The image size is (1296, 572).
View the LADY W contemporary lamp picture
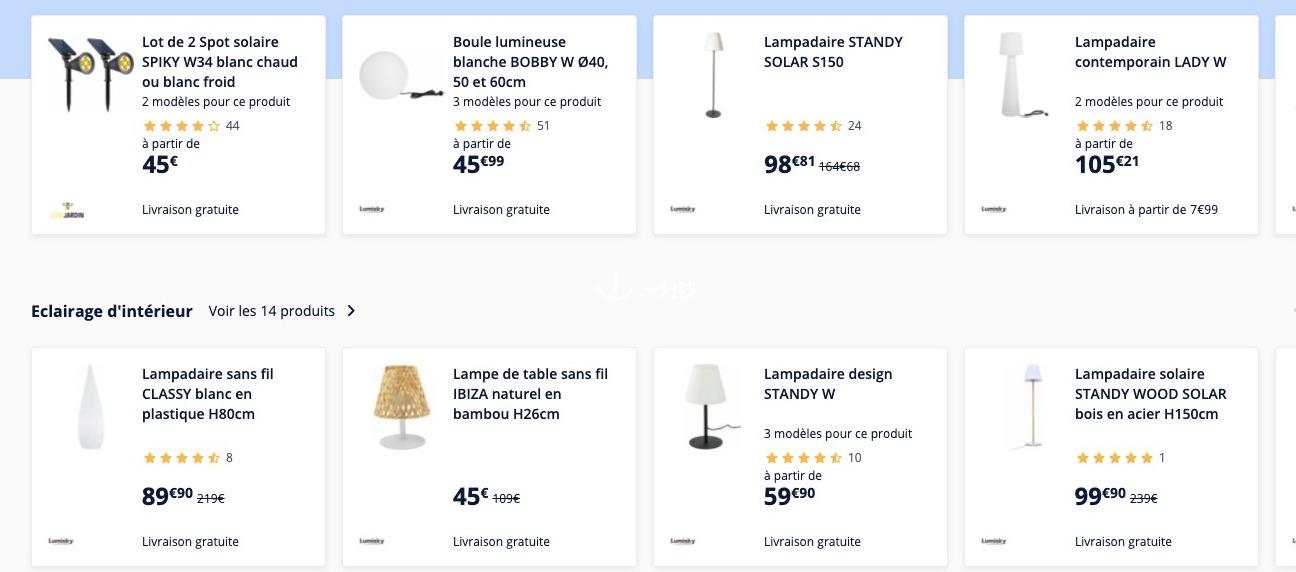[x=1020, y=75]
